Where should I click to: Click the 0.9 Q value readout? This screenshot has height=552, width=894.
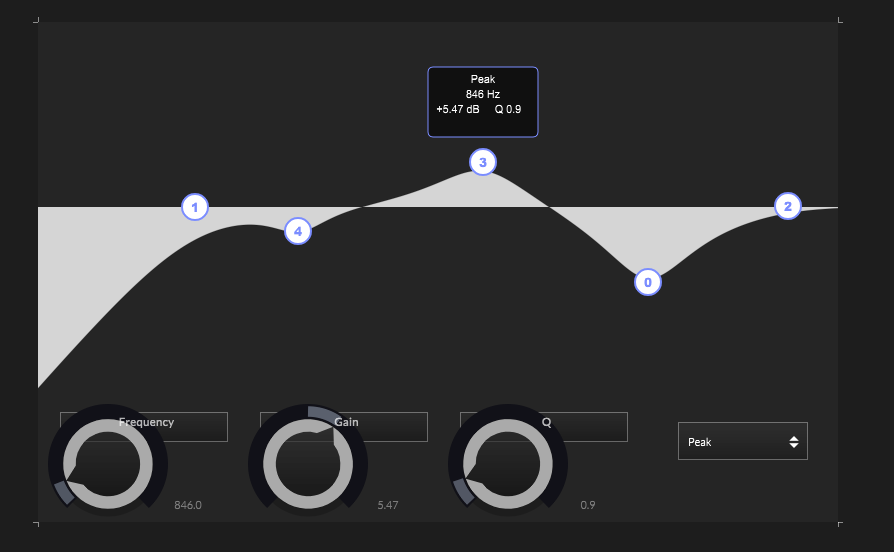tap(587, 505)
